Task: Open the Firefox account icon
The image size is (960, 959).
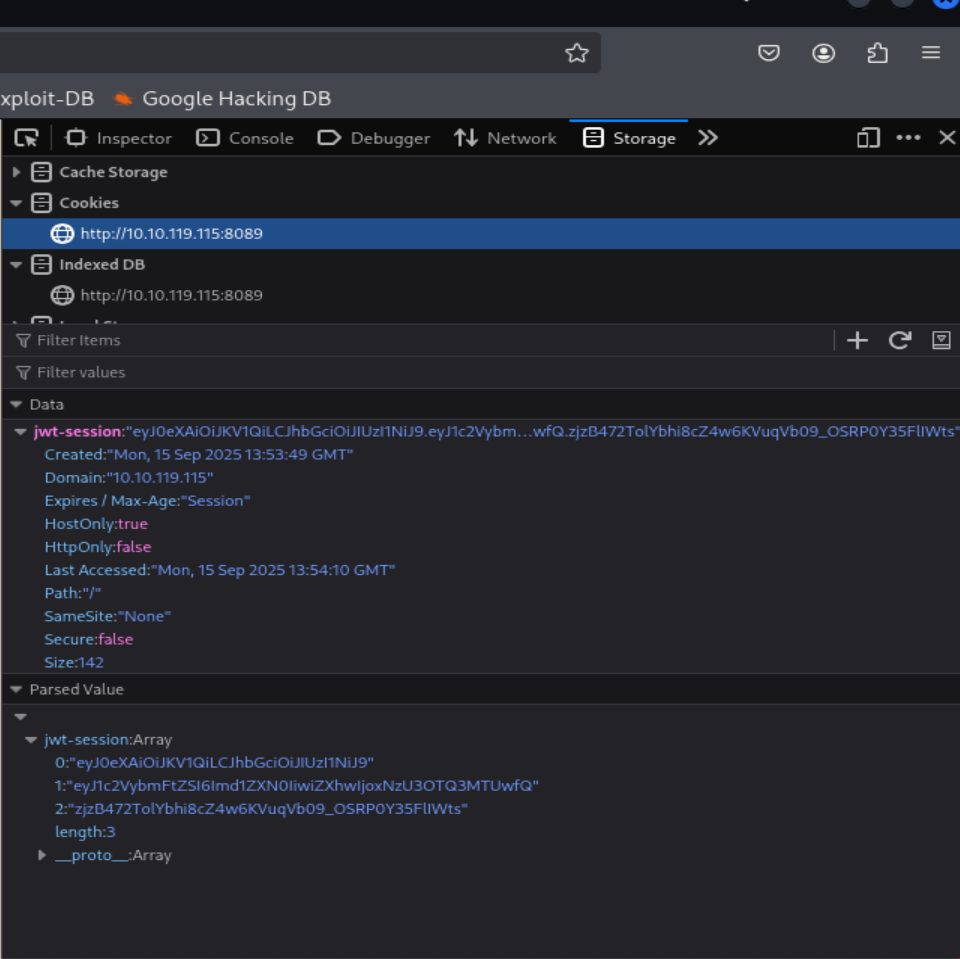Action: click(x=824, y=53)
